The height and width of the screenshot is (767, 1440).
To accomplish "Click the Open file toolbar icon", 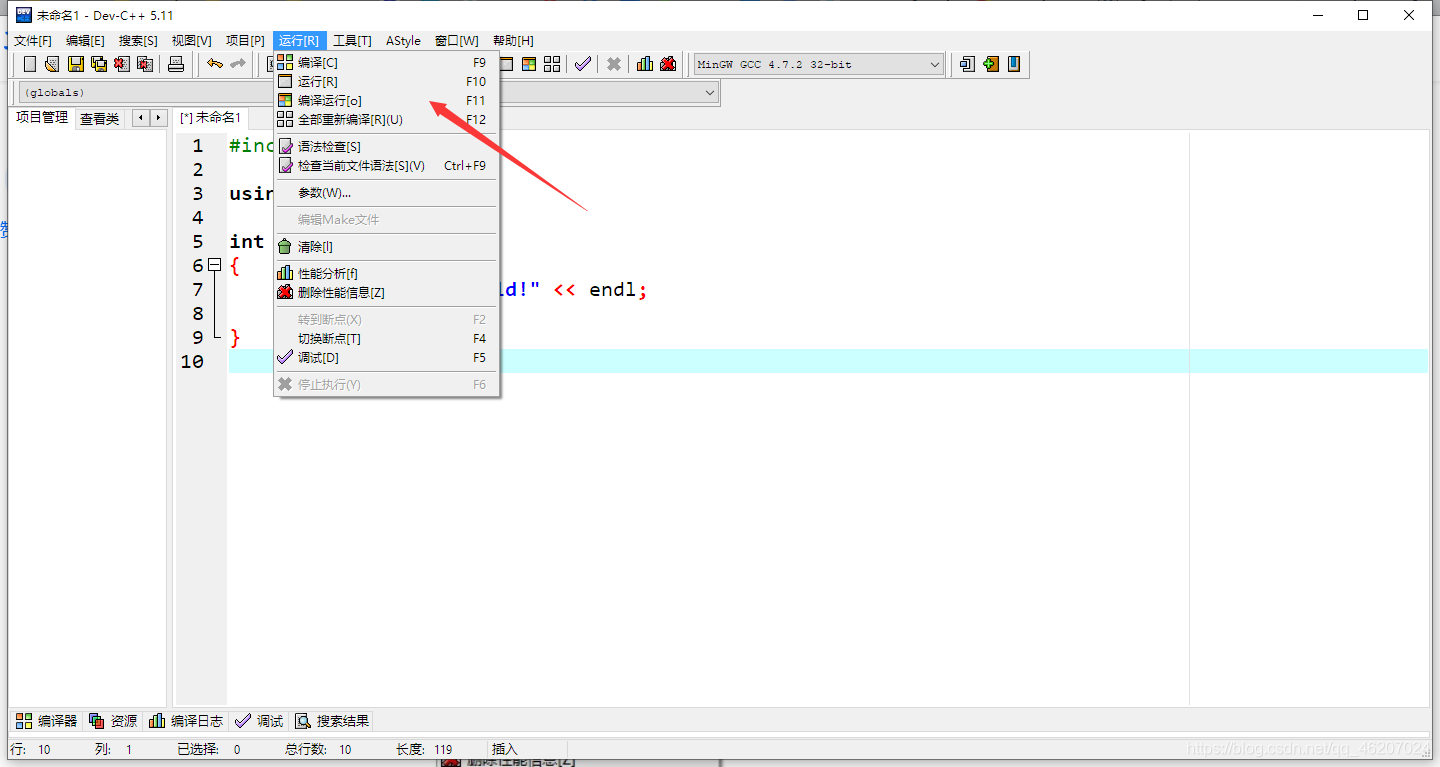I will pyautogui.click(x=52, y=64).
